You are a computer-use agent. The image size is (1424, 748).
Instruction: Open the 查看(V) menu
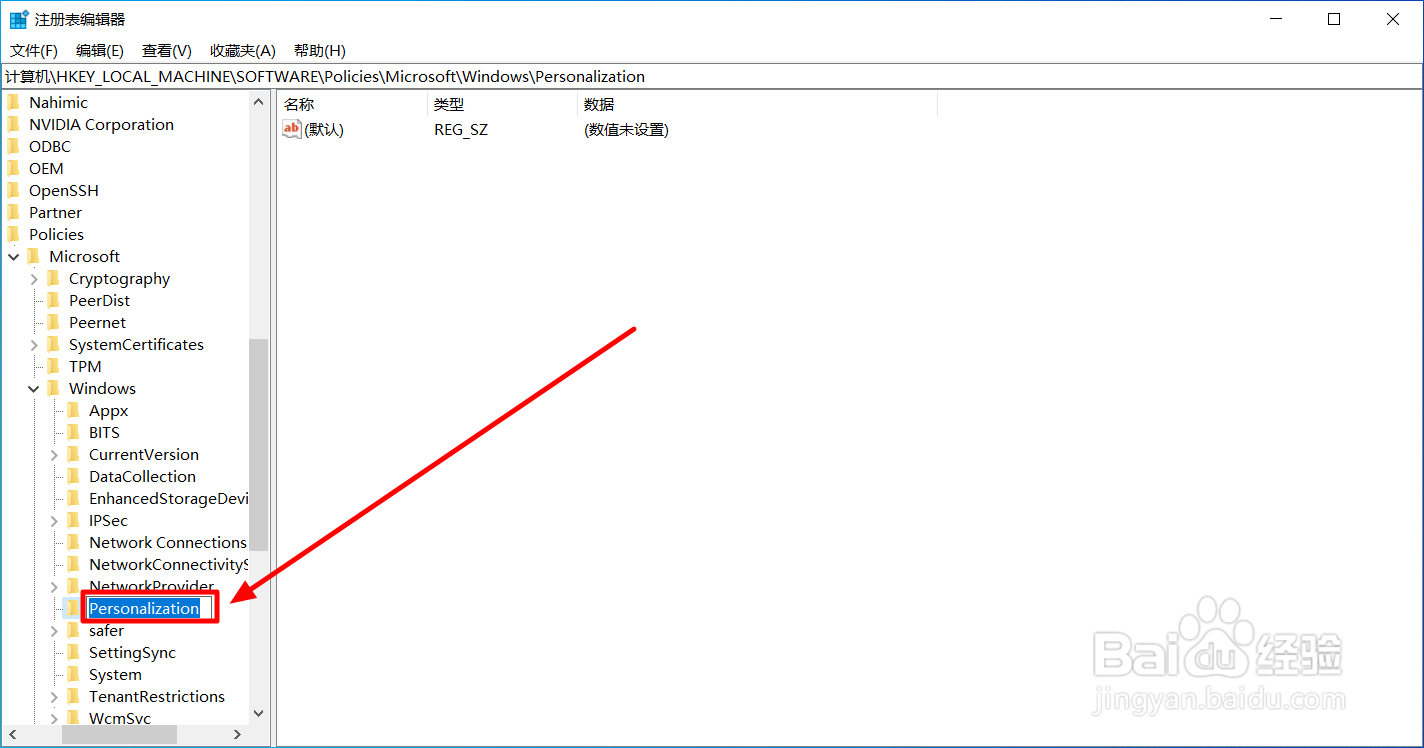pos(165,50)
